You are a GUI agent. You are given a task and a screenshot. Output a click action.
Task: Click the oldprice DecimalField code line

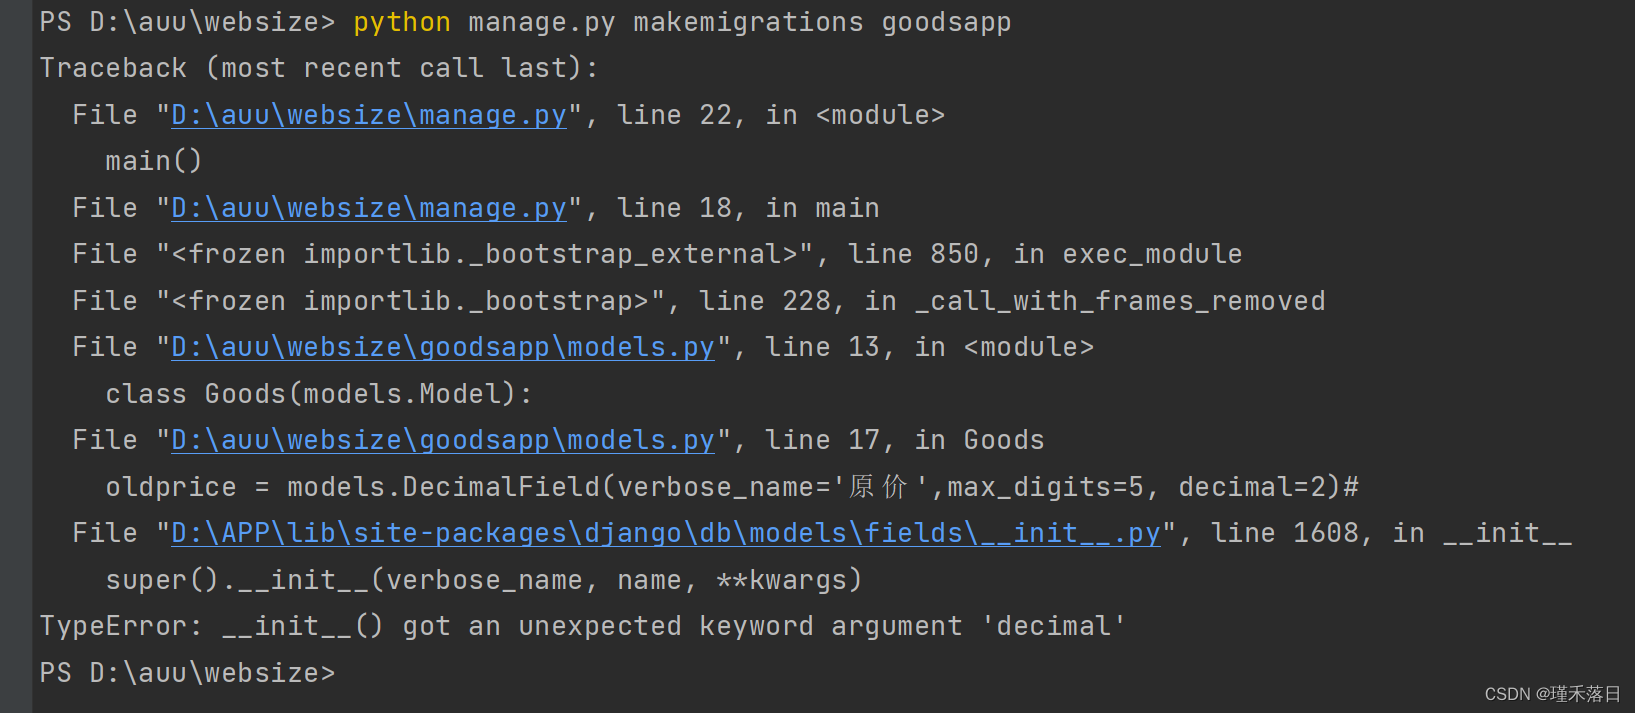[732, 487]
